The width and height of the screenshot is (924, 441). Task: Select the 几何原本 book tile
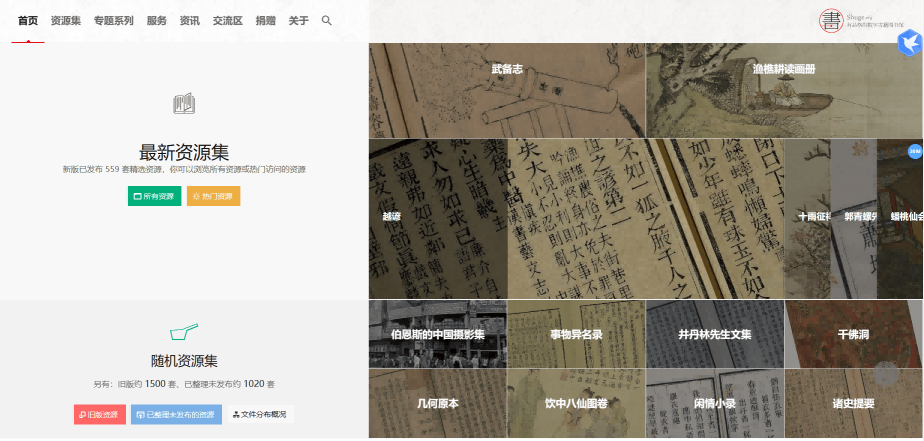(437, 404)
